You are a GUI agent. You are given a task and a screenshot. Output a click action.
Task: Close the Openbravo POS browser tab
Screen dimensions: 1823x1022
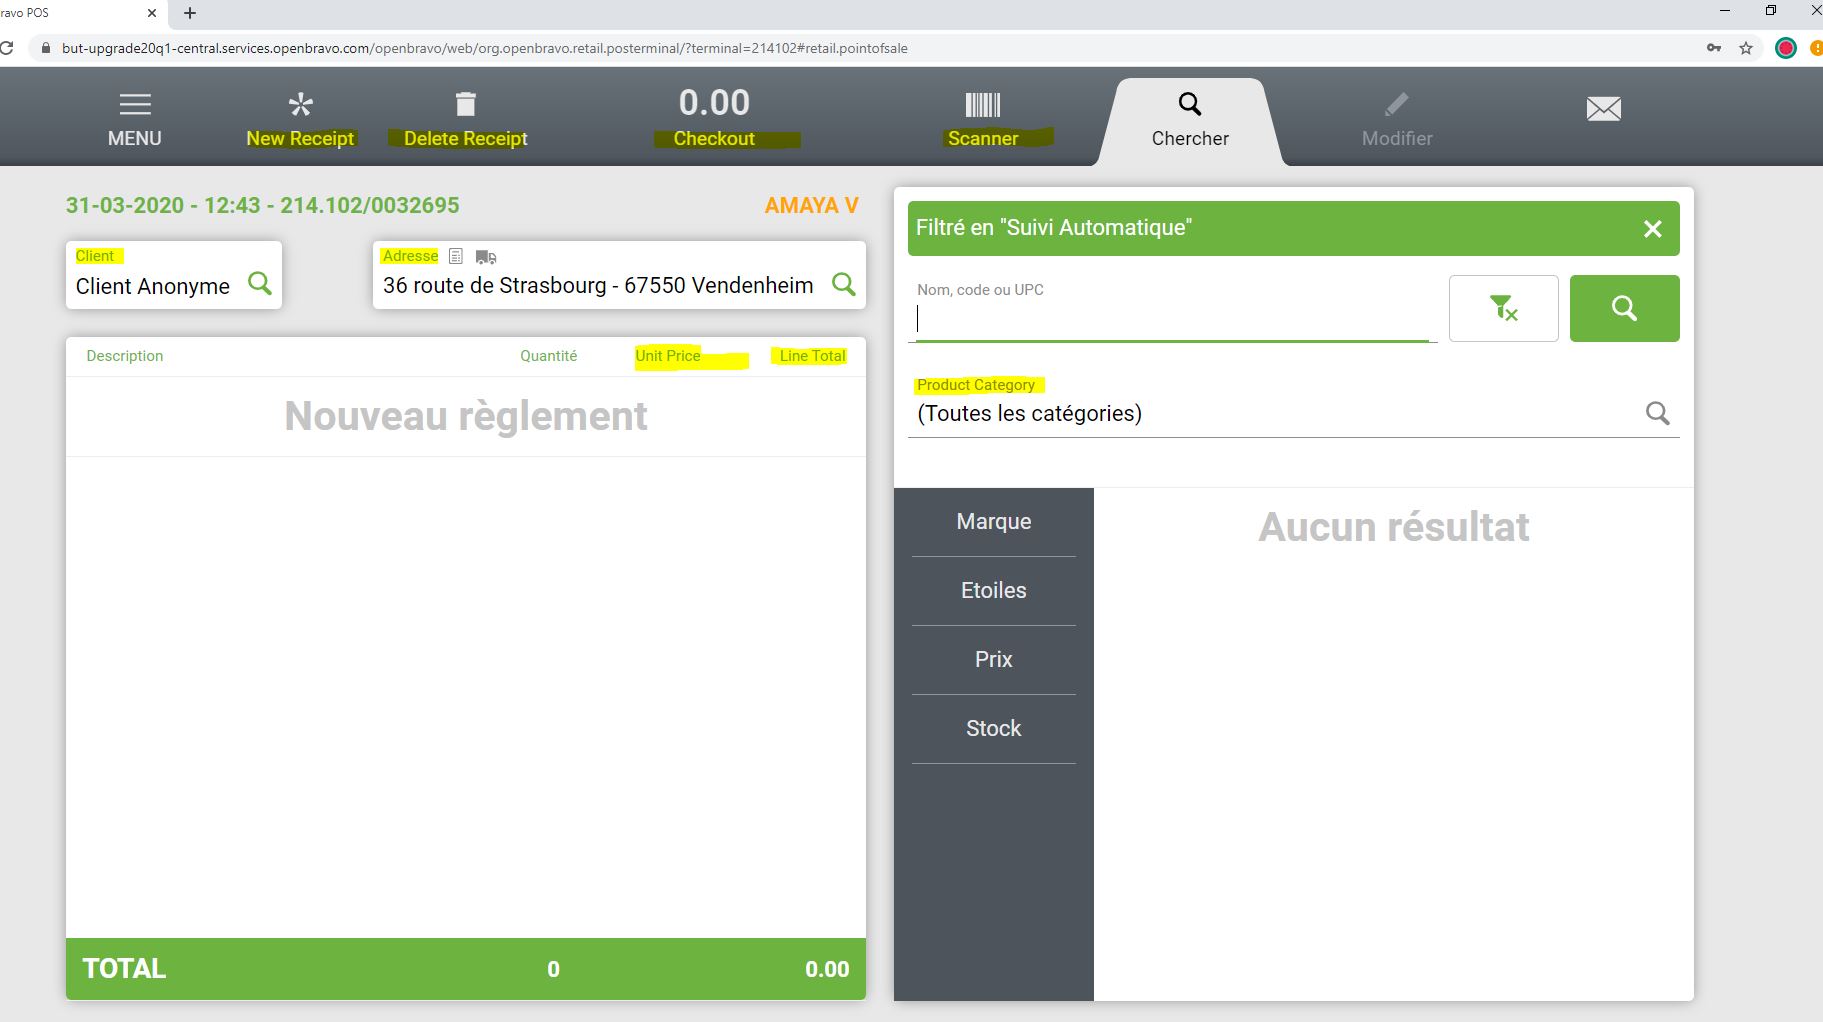152,13
